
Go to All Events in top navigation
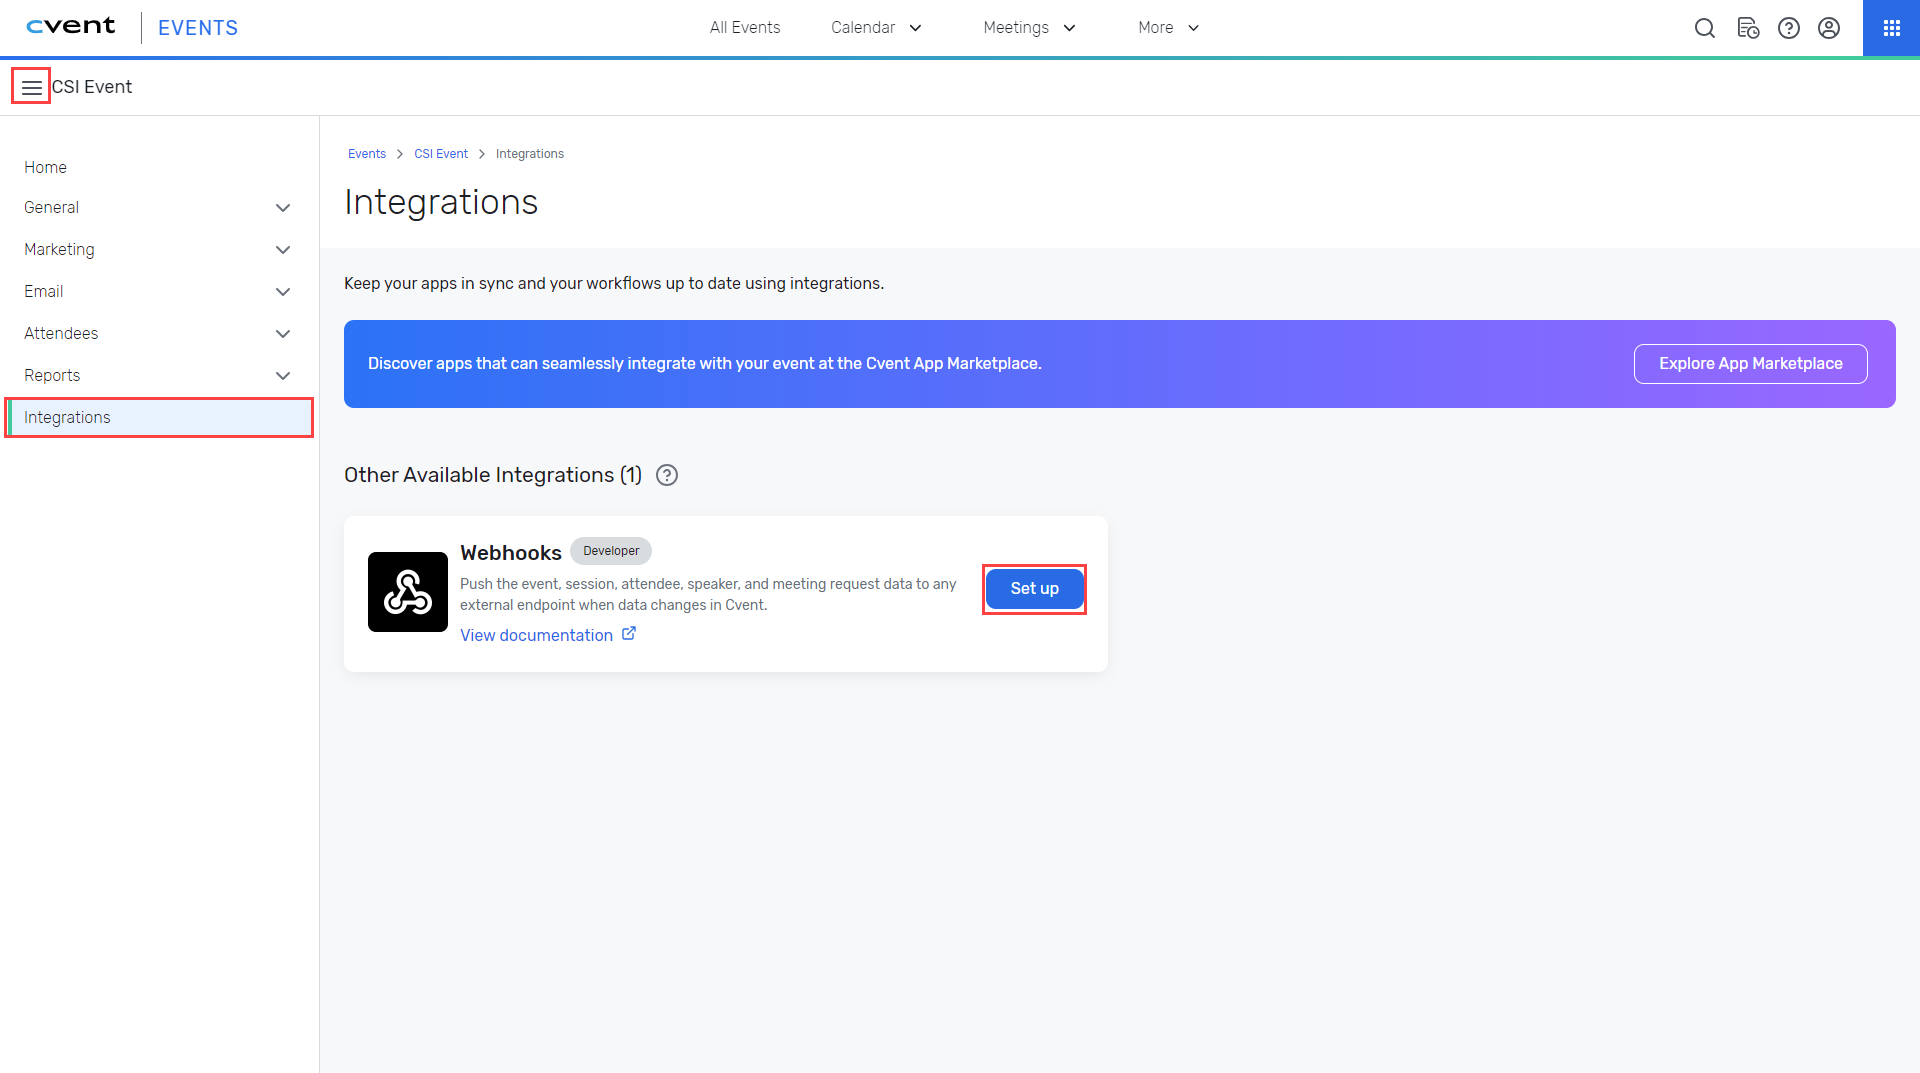coord(745,28)
